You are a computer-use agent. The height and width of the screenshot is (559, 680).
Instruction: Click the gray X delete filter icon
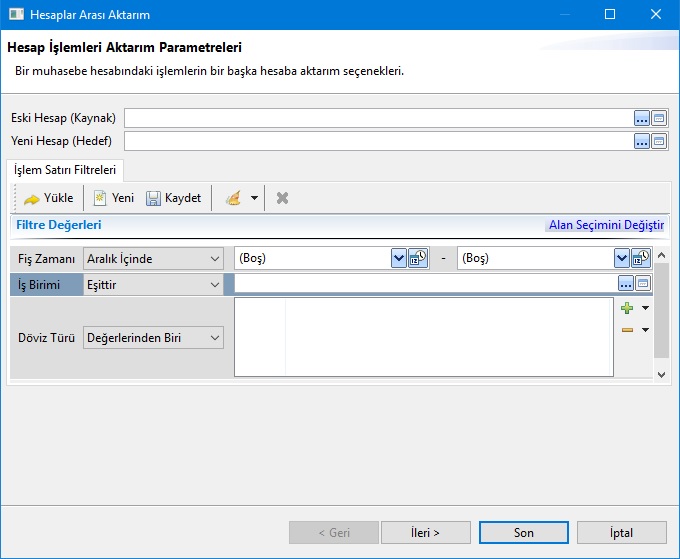coord(282,198)
